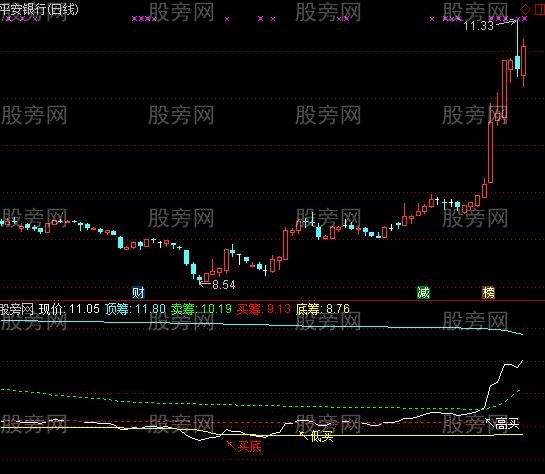Select the 顶筹: 11.80 indicator value
Viewport: 545px width, 474px height.
tap(136, 309)
